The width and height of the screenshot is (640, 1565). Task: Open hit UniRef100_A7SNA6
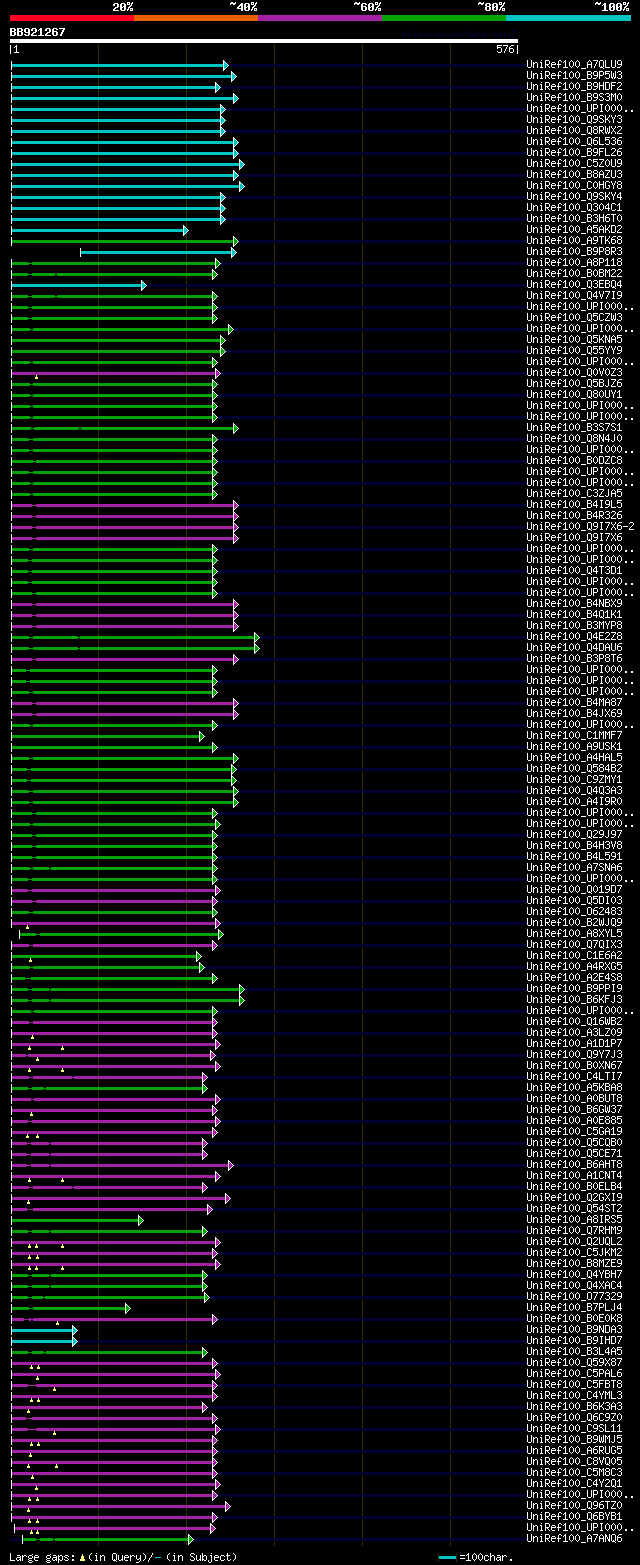click(574, 867)
